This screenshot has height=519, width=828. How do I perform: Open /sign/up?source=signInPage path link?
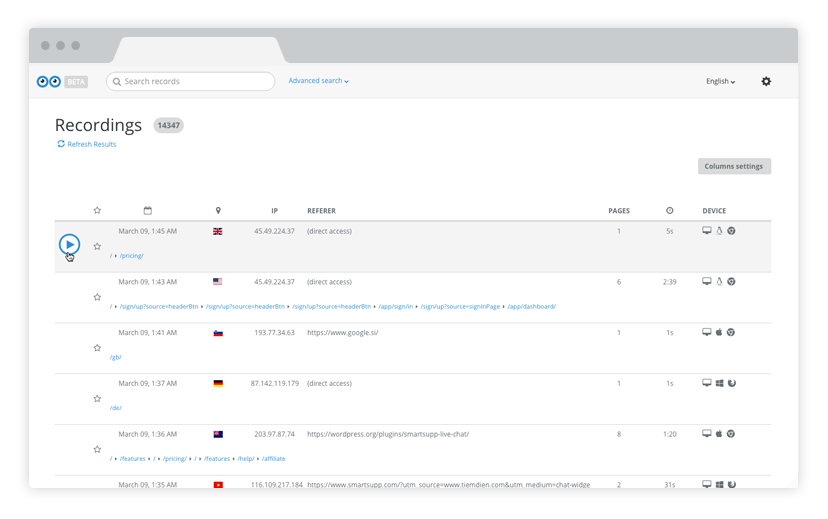460,306
